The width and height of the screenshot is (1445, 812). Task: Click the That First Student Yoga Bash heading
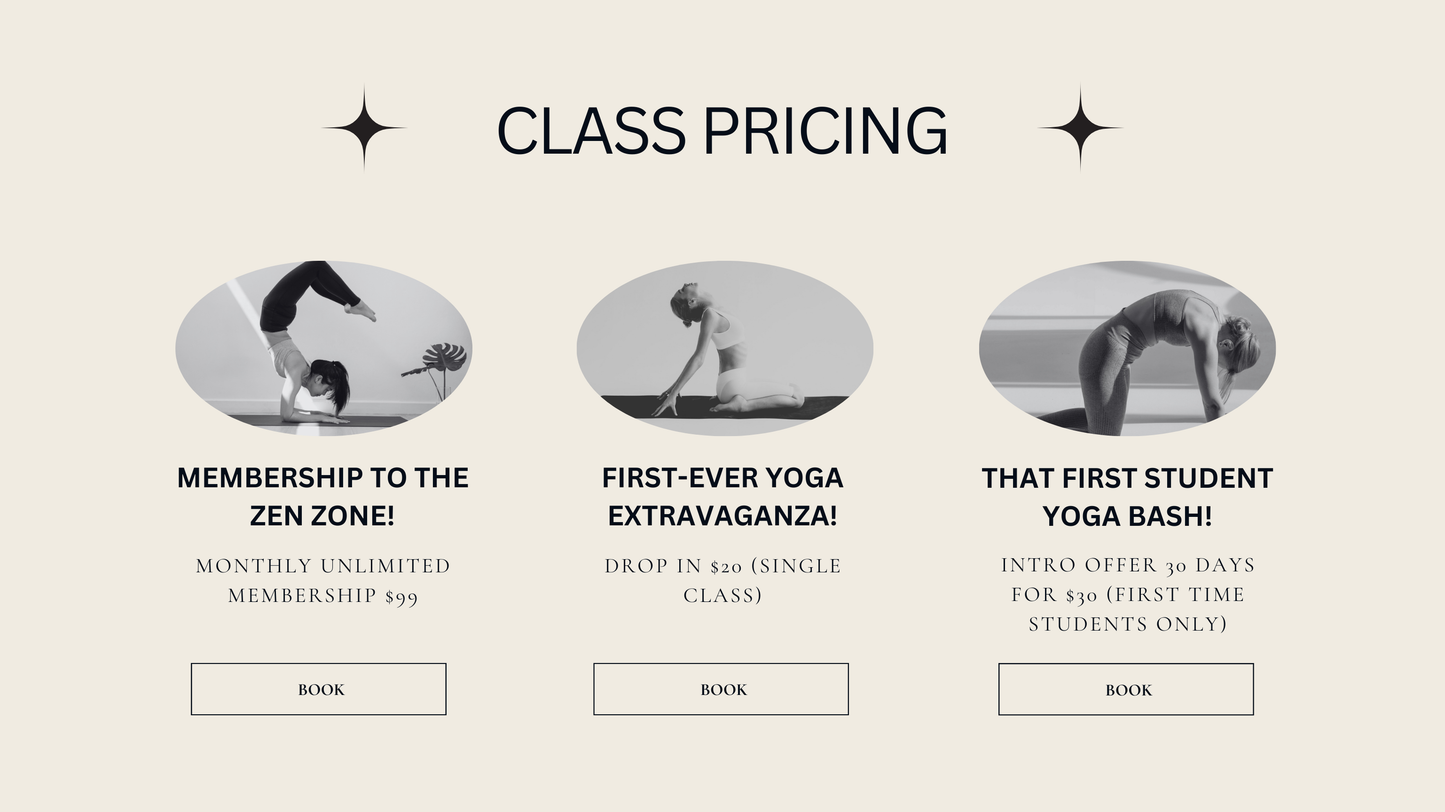click(1127, 496)
